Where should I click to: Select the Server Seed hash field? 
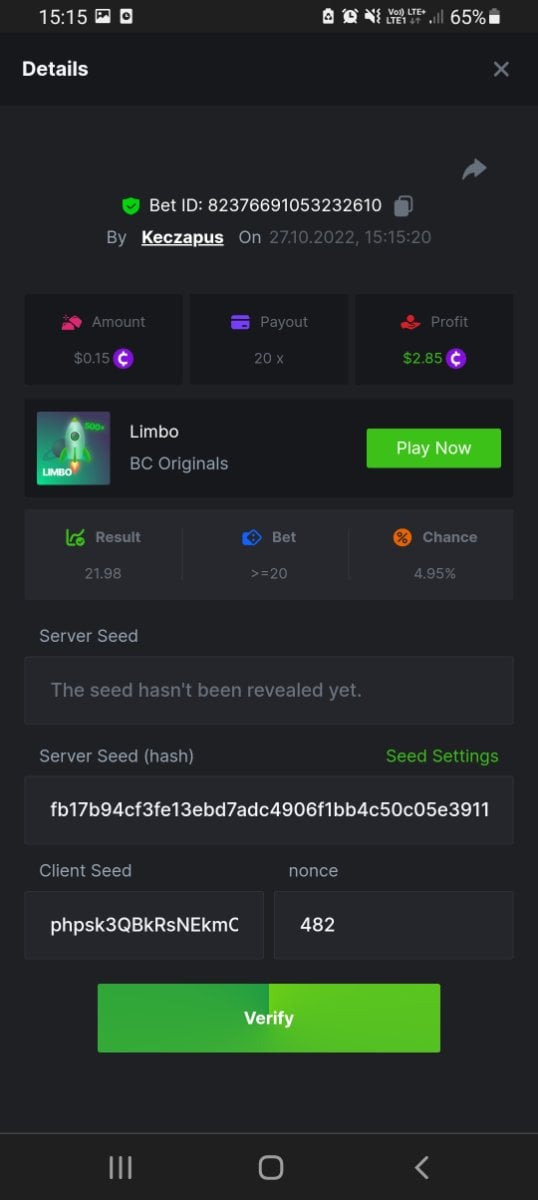point(269,810)
